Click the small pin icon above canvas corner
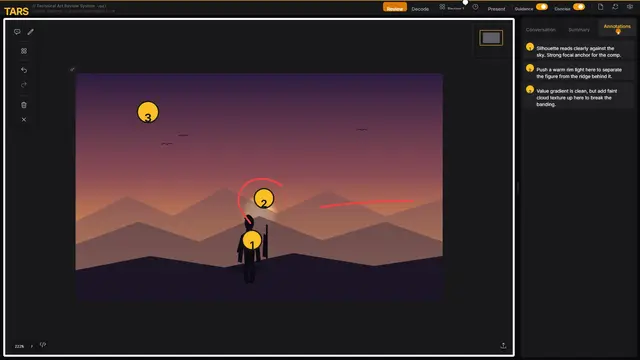 click(x=72, y=70)
